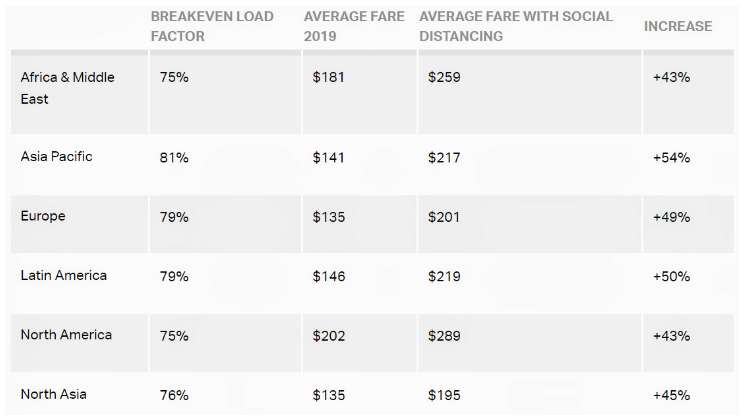The image size is (741, 415).
Task: Click the North Asia row label
Action: 55,394
